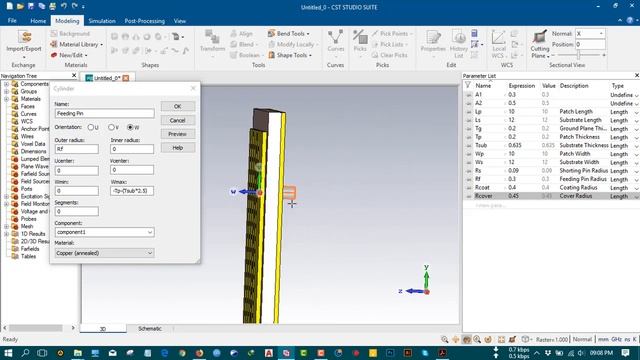The width and height of the screenshot is (640, 360).
Task: Switch to the View ribbon tab
Action: (x=180, y=20)
